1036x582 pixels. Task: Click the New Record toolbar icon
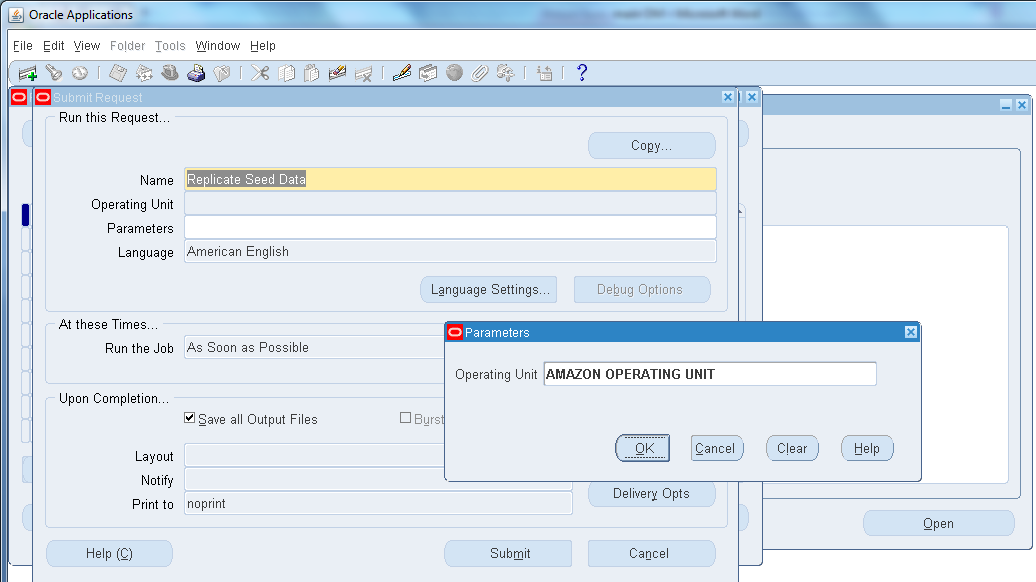tap(28, 73)
